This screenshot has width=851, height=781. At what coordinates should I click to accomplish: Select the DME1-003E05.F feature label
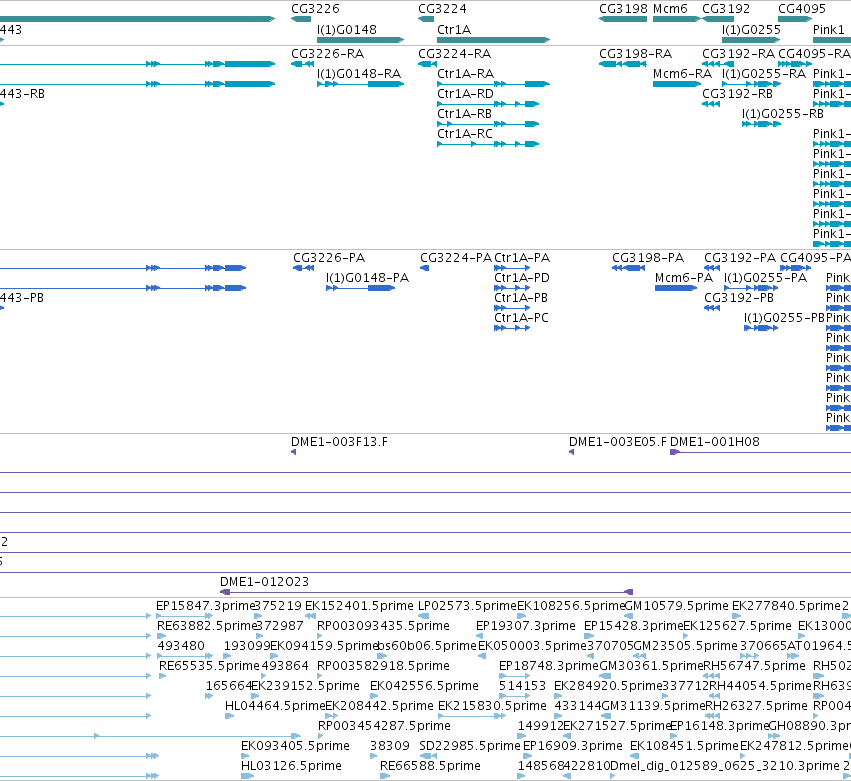[618, 442]
